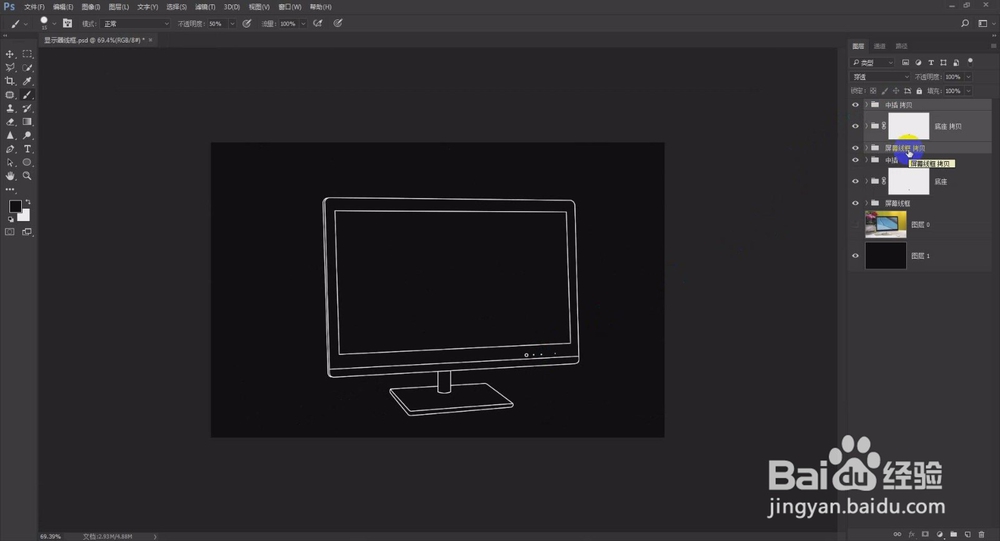1000x541 pixels.
Task: Select the Quick Selection tool
Action: [27, 68]
